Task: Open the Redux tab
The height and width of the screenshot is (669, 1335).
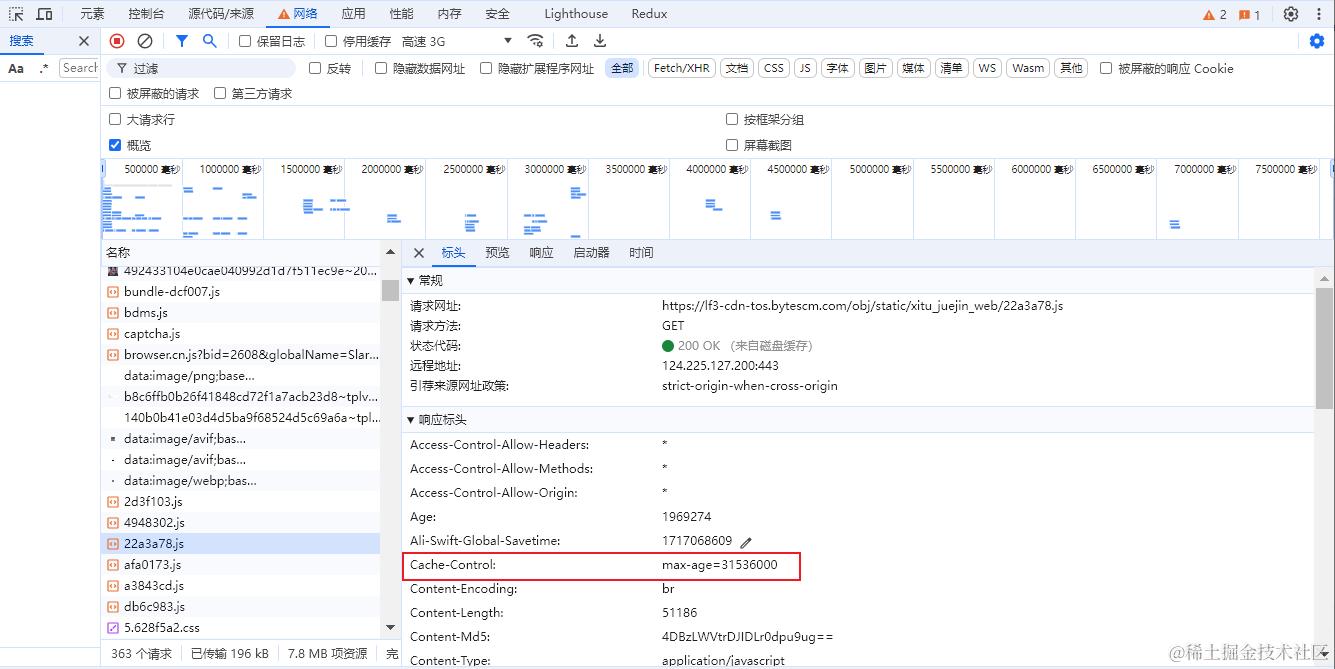Action: click(x=649, y=14)
